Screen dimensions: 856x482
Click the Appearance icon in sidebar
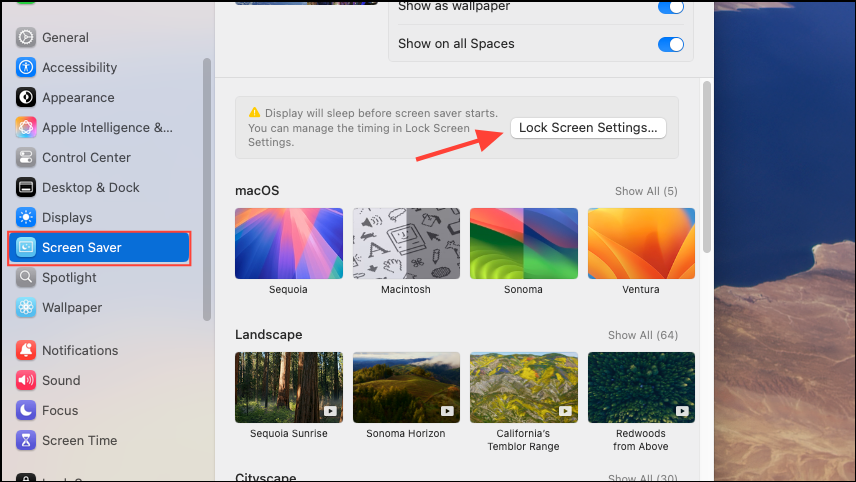(x=26, y=97)
